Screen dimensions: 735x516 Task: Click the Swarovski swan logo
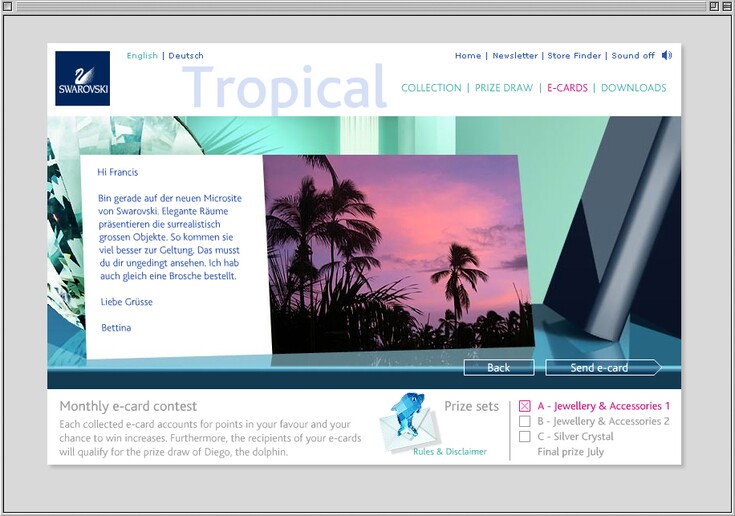click(82, 78)
